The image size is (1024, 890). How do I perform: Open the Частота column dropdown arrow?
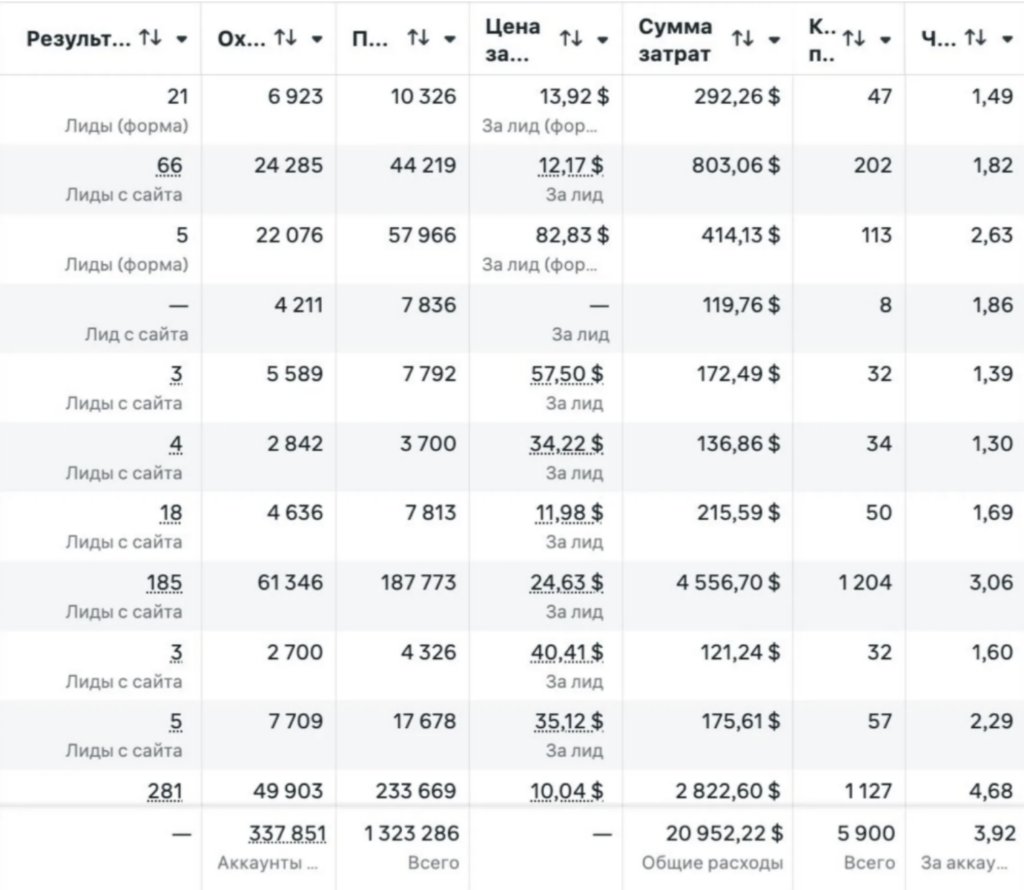point(1007,39)
